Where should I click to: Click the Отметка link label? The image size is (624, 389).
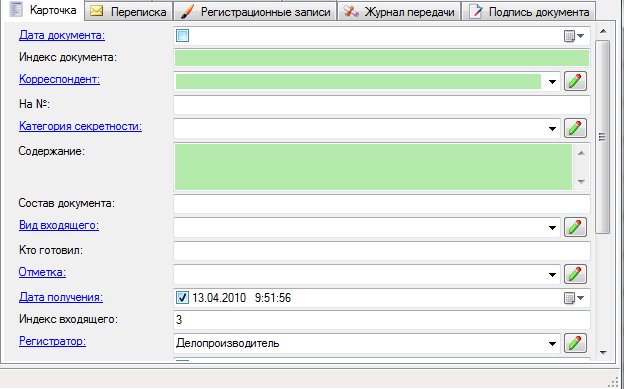click(x=42, y=272)
